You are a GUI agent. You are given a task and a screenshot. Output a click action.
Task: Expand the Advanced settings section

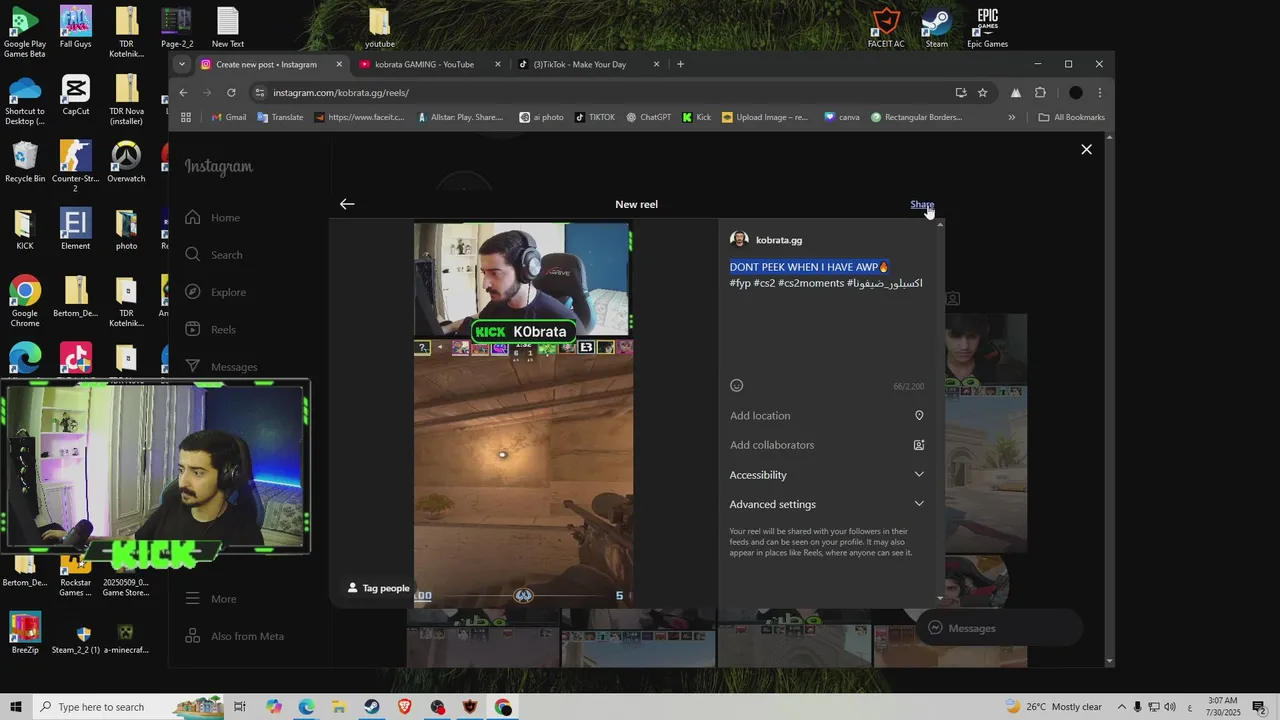click(826, 504)
